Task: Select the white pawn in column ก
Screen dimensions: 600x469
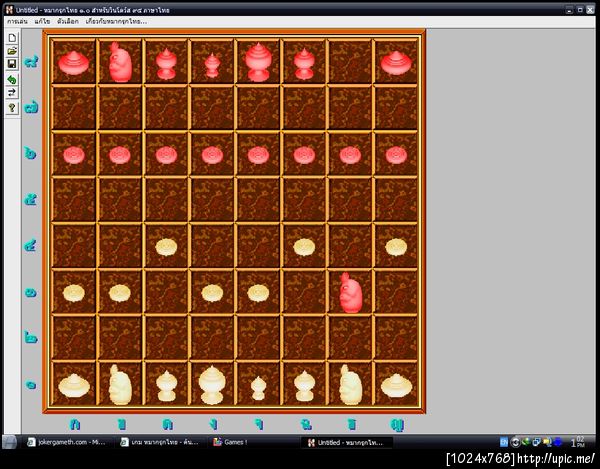Action: tap(74, 293)
